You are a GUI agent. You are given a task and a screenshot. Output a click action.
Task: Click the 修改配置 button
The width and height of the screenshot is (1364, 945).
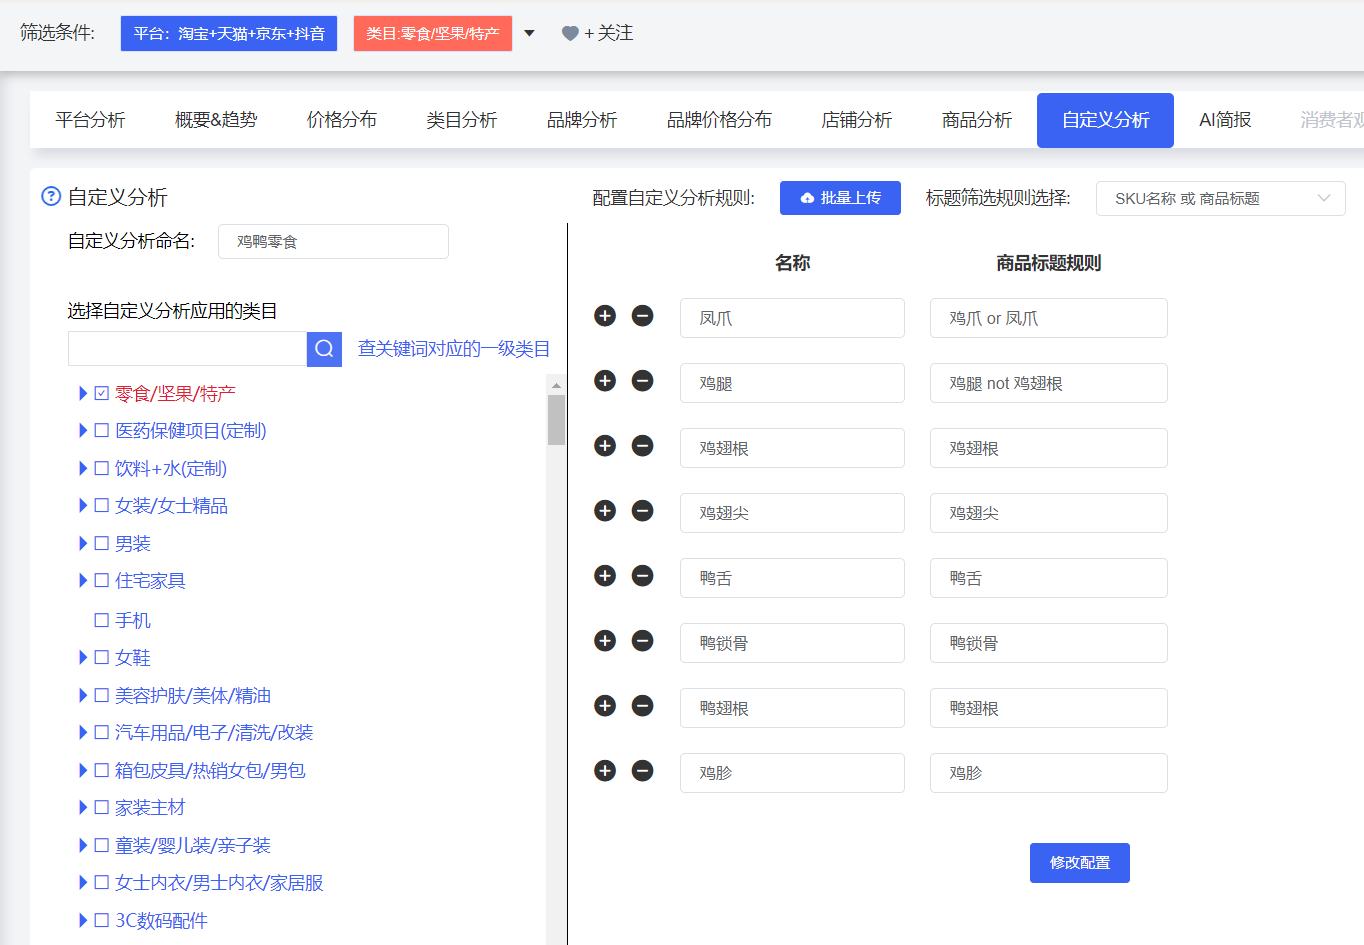pyautogui.click(x=1080, y=863)
